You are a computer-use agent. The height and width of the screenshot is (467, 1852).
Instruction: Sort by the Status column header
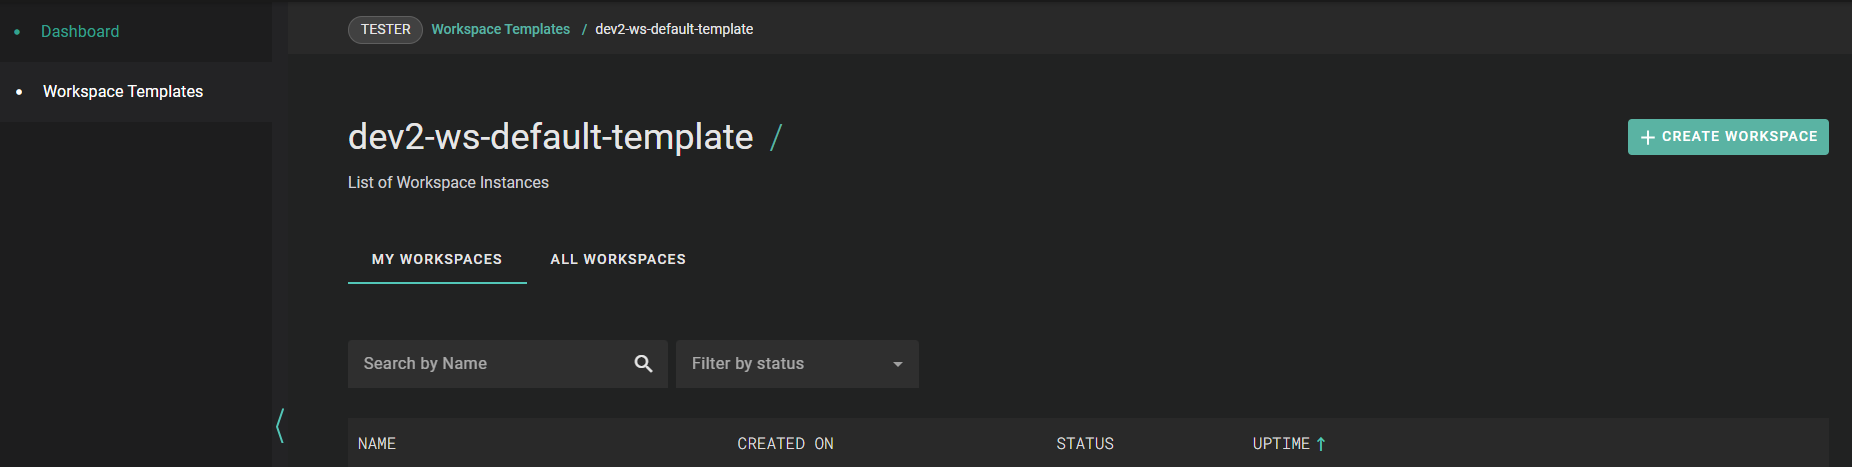(1085, 444)
